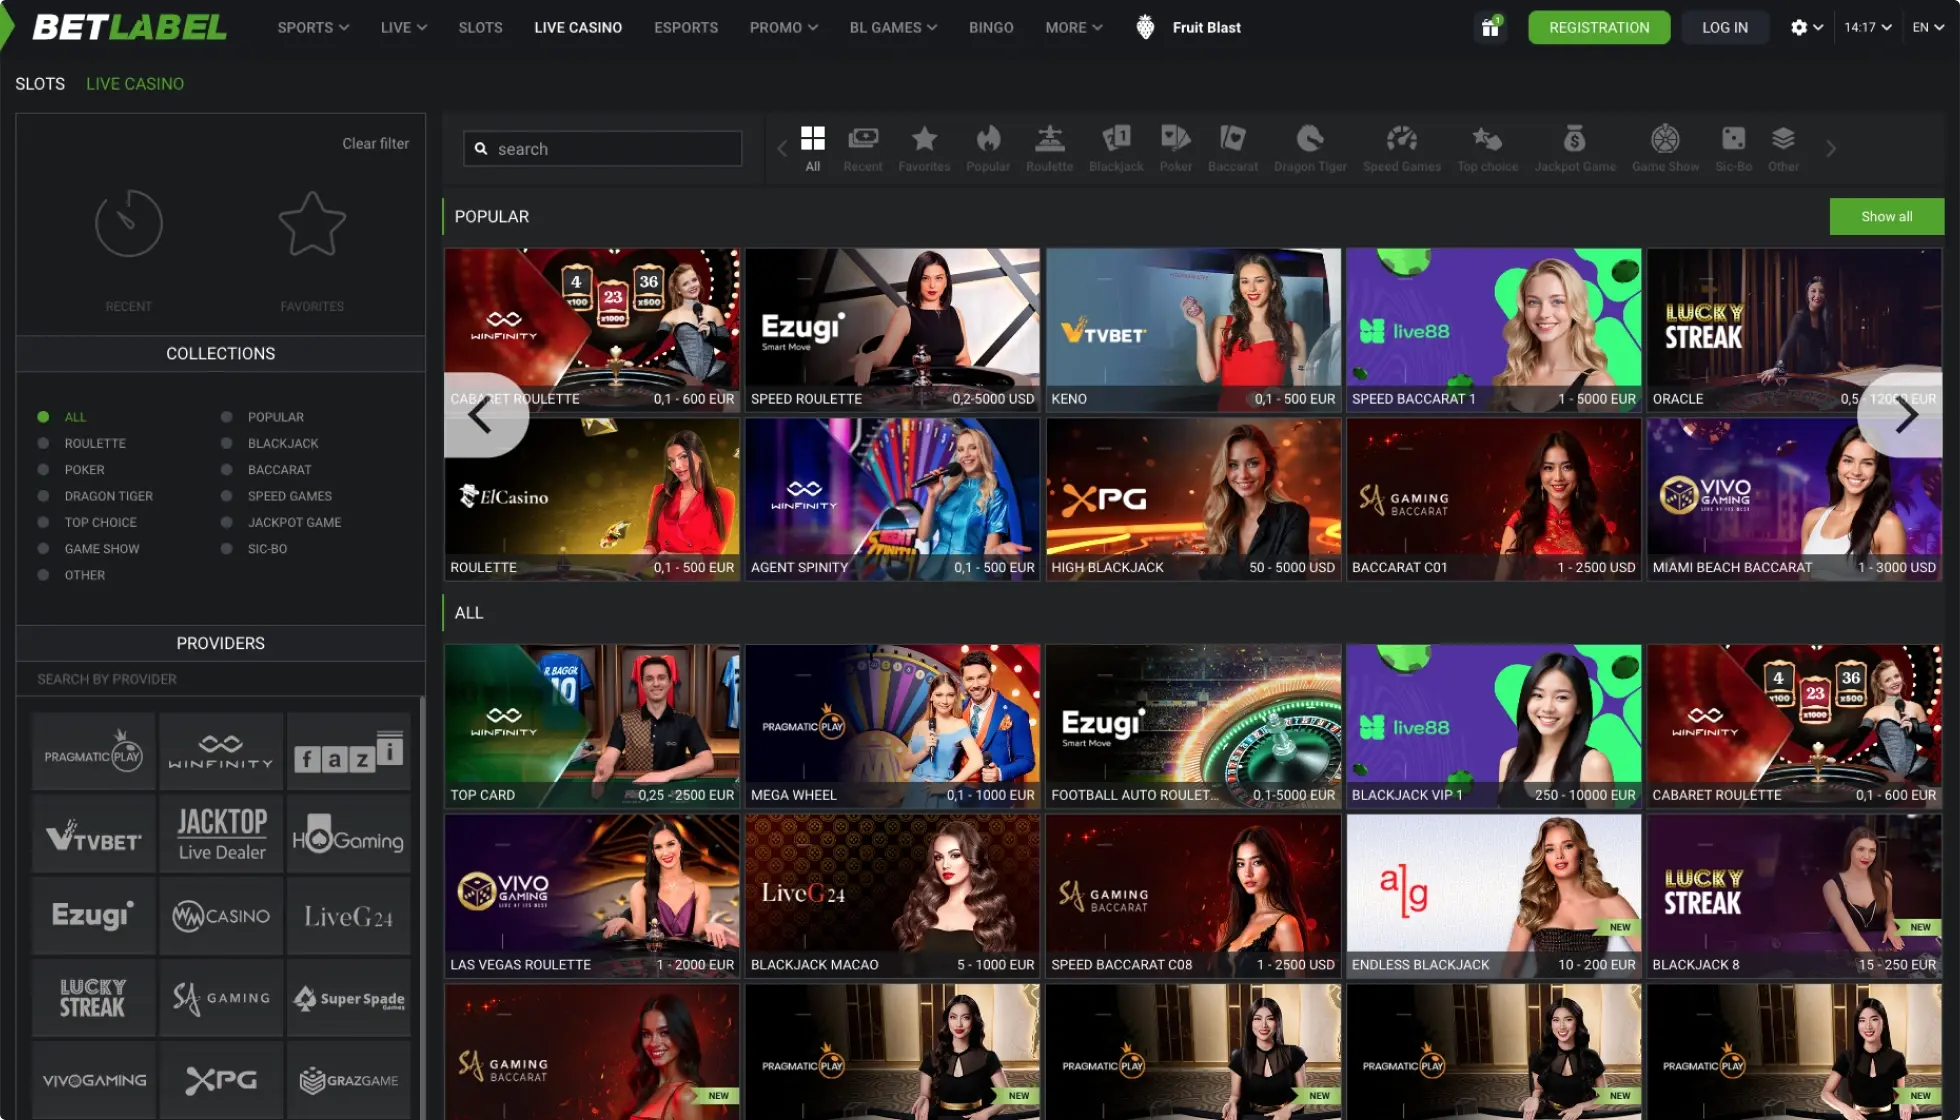The height and width of the screenshot is (1120, 1960).
Task: Click Show all popular games
Action: click(x=1886, y=216)
